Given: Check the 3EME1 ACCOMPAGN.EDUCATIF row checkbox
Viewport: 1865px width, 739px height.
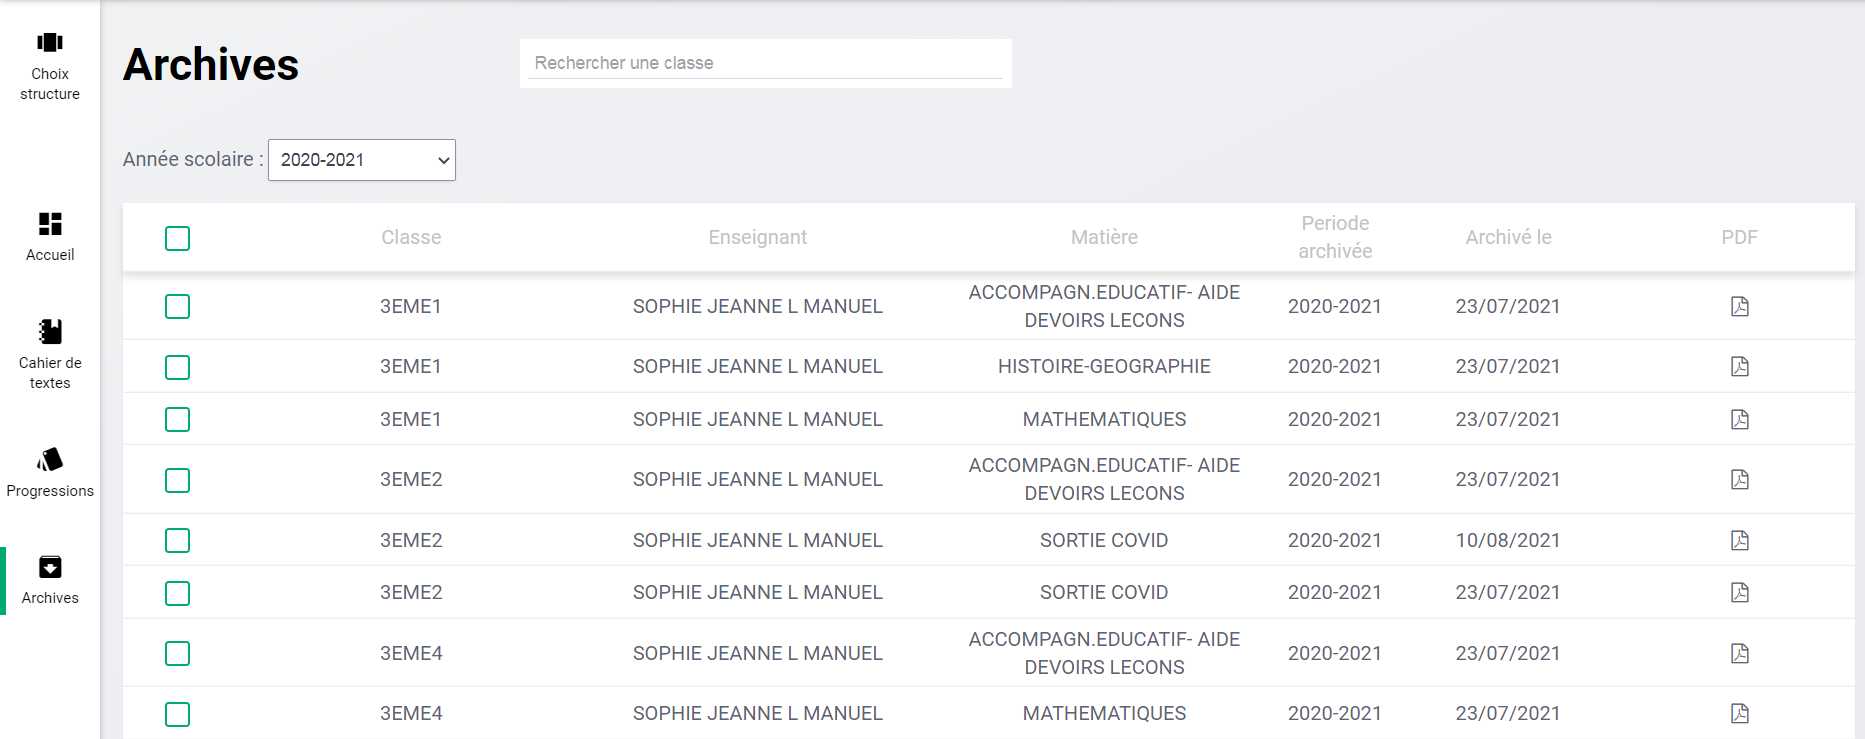Looking at the screenshot, I should click(x=177, y=306).
